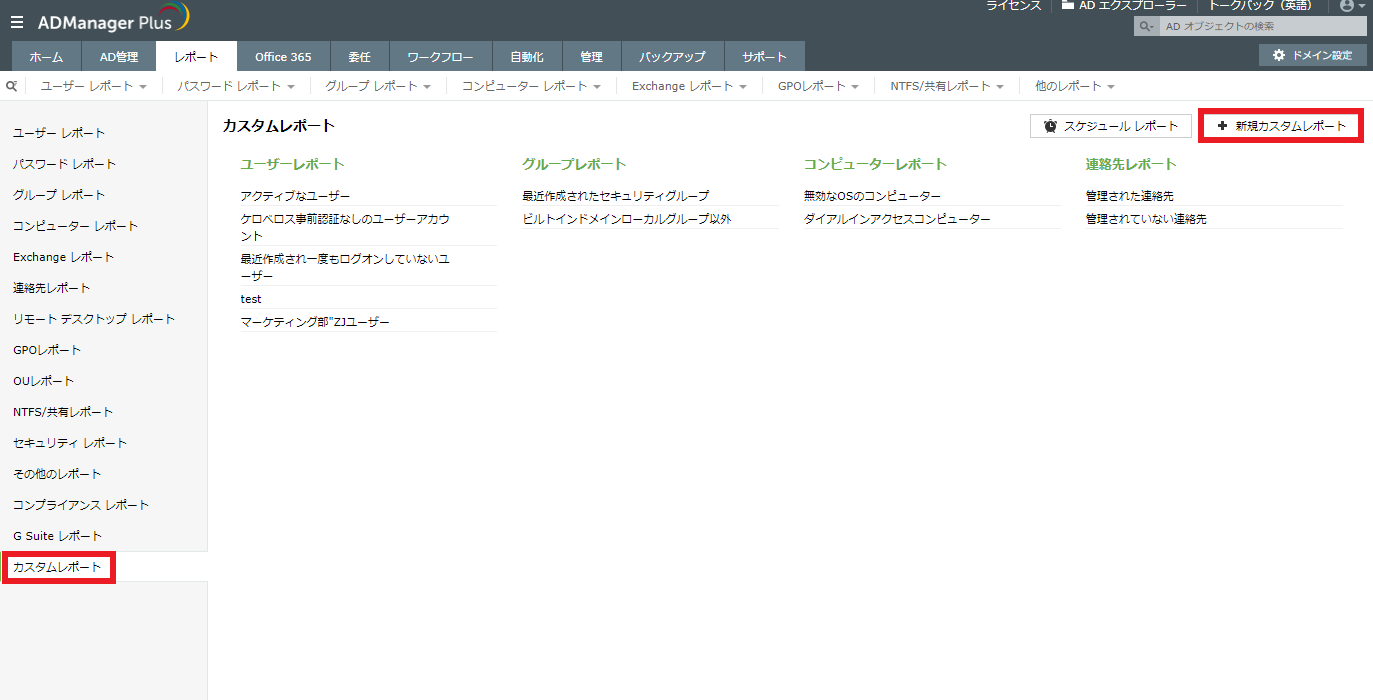Open the search scope magnifier dropdown

point(1146,26)
